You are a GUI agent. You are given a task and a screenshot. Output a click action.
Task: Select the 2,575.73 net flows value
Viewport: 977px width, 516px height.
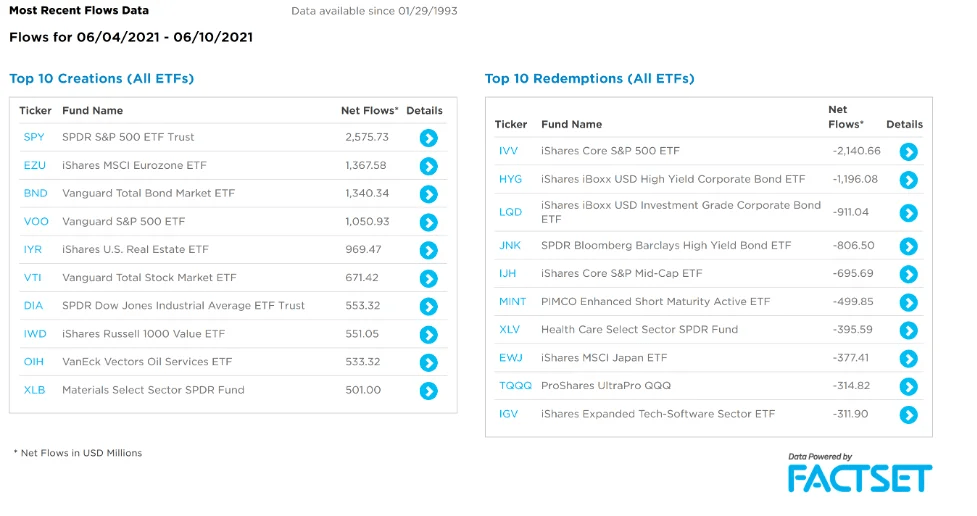click(x=367, y=137)
